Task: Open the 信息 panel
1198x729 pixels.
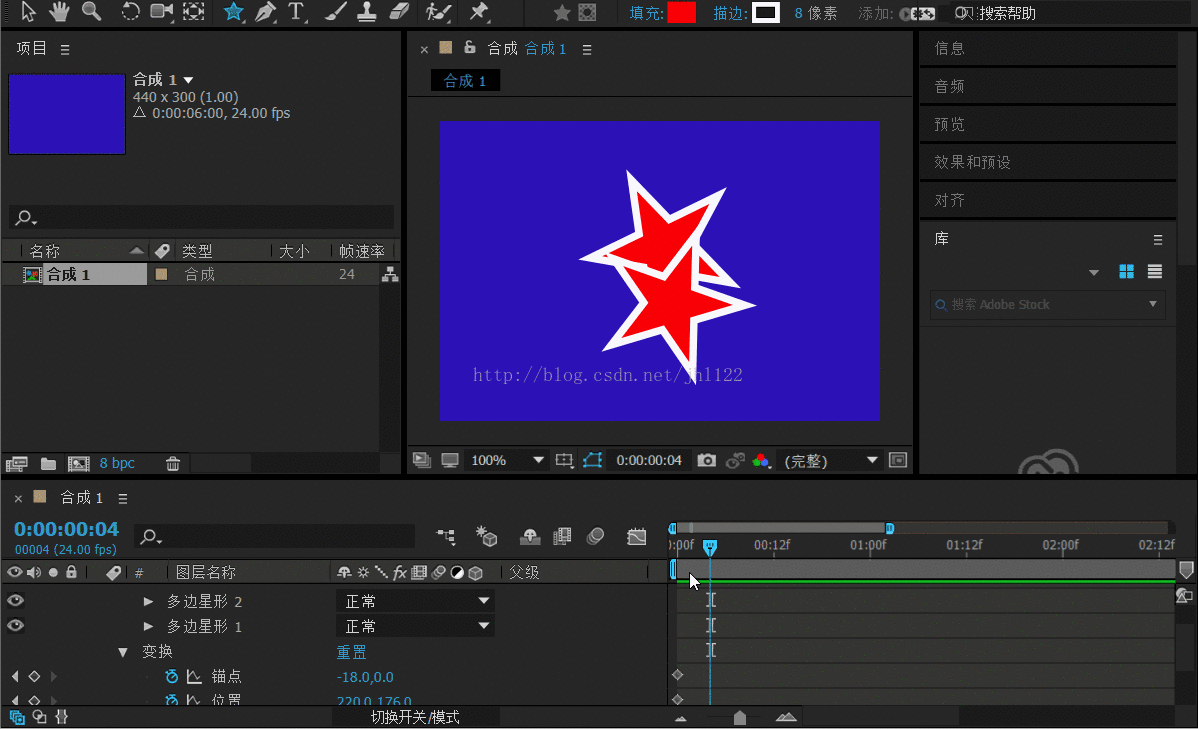Action: (1047, 48)
